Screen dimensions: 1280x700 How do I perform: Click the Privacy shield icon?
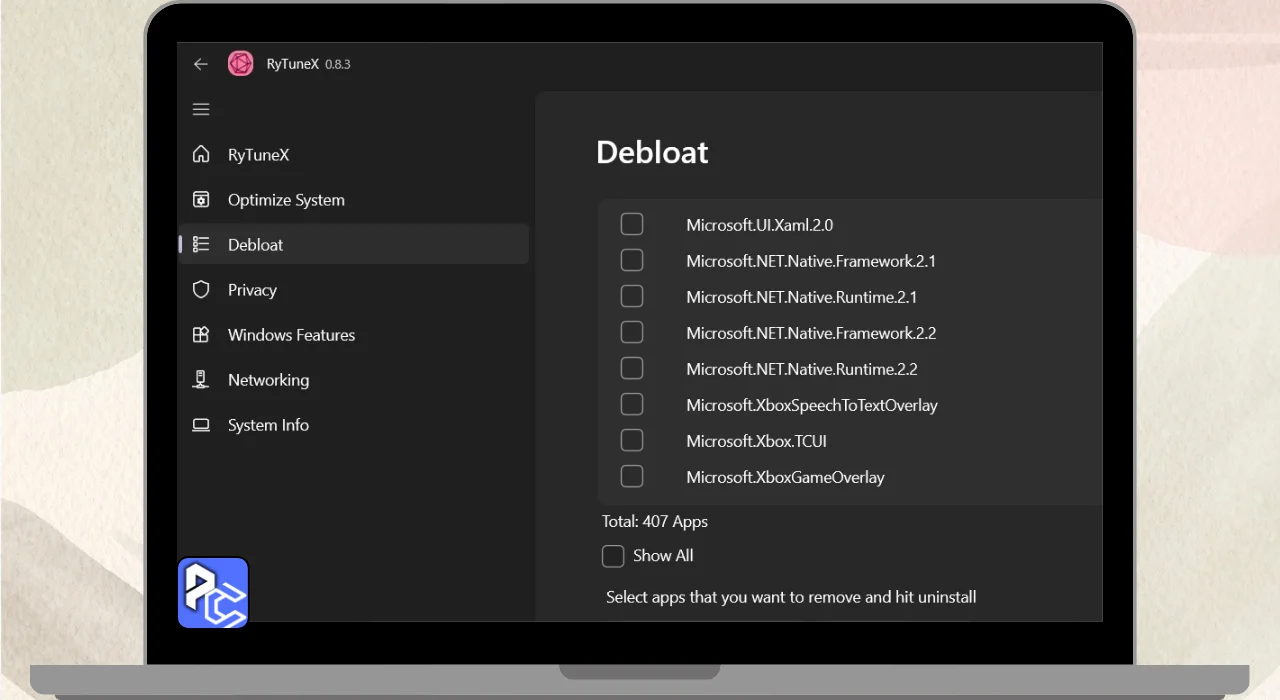pyautogui.click(x=201, y=290)
